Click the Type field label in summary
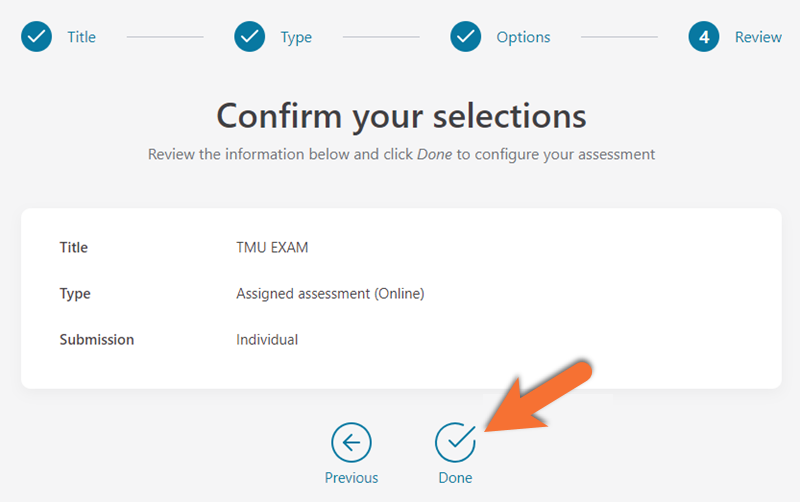The width and height of the screenshot is (800, 502). coord(75,294)
